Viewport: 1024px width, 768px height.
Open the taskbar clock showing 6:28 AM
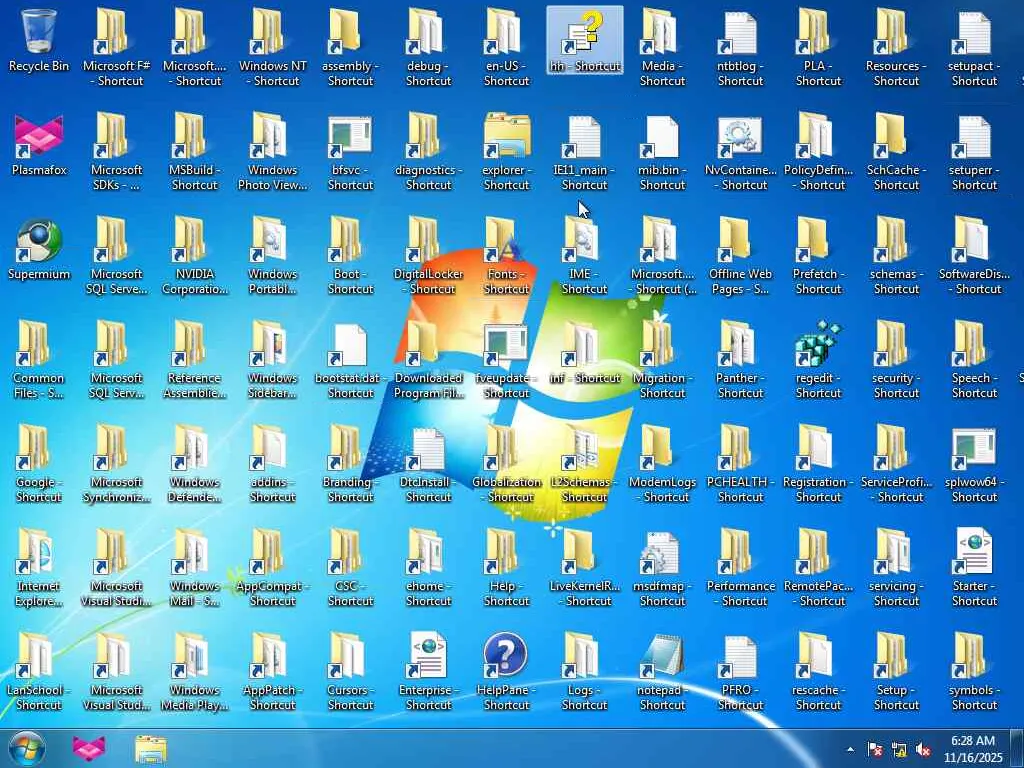[x=973, y=749]
